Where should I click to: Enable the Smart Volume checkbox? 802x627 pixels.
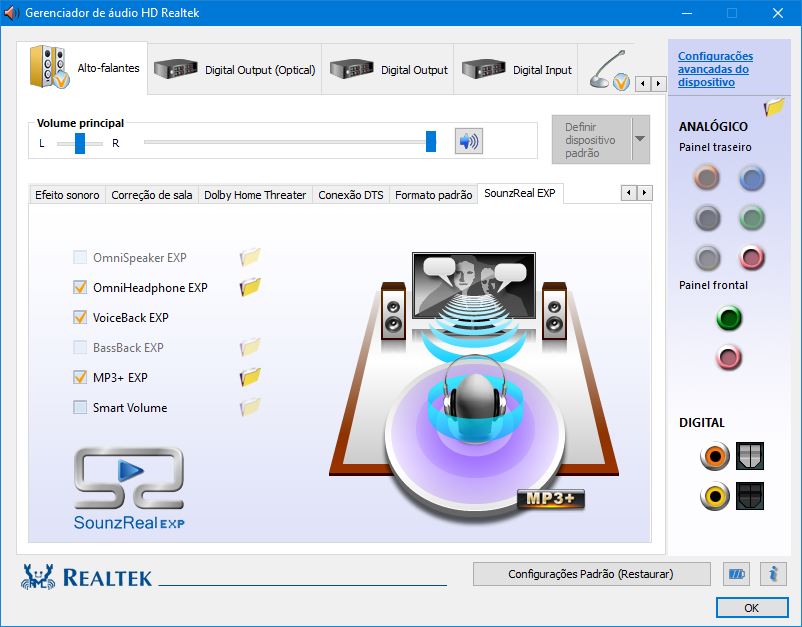point(80,407)
